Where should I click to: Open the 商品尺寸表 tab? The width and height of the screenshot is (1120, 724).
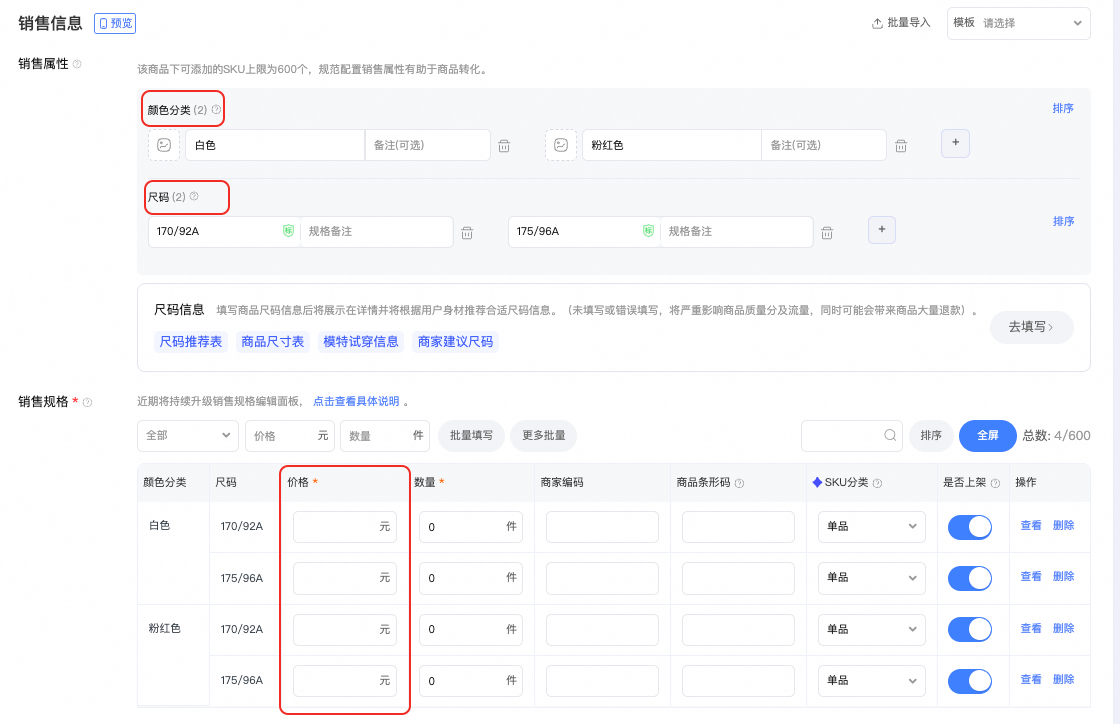pyautogui.click(x=273, y=342)
